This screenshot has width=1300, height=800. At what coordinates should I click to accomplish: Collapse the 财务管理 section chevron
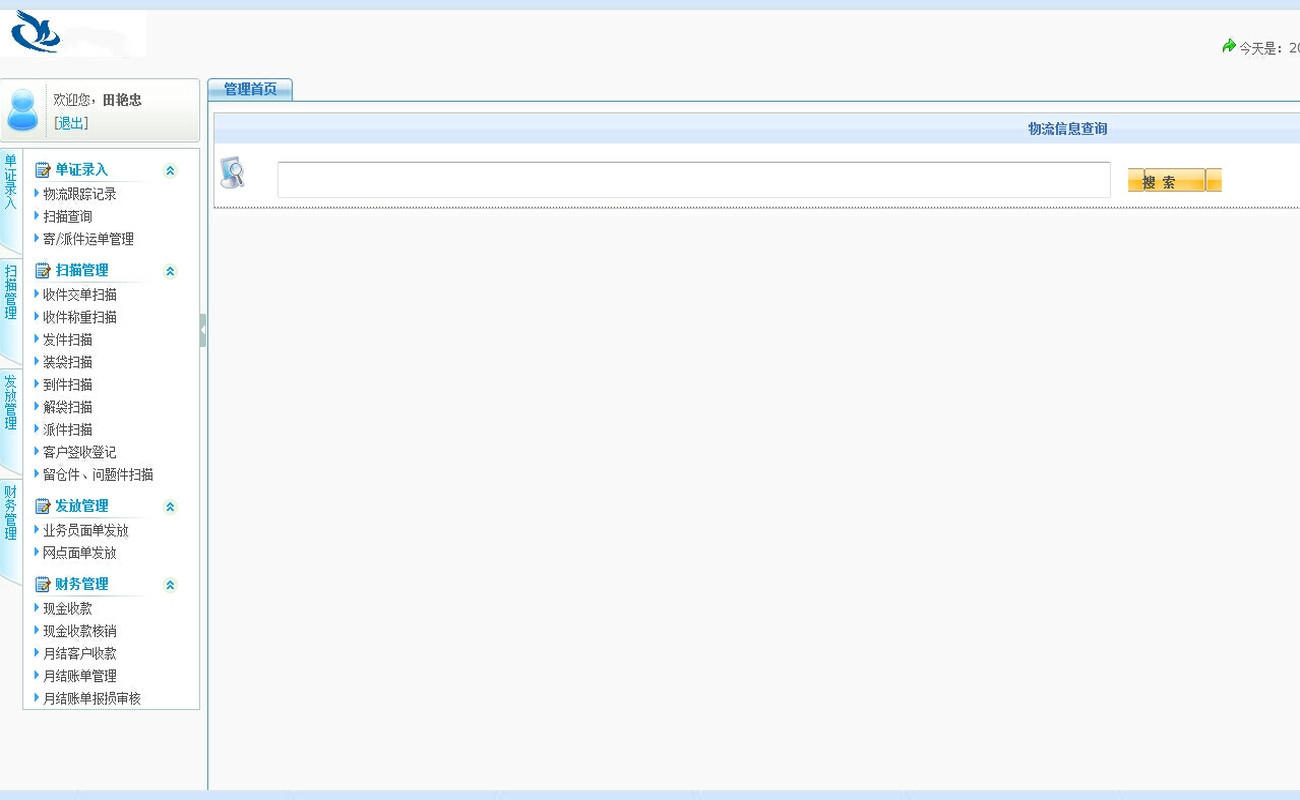[170, 585]
